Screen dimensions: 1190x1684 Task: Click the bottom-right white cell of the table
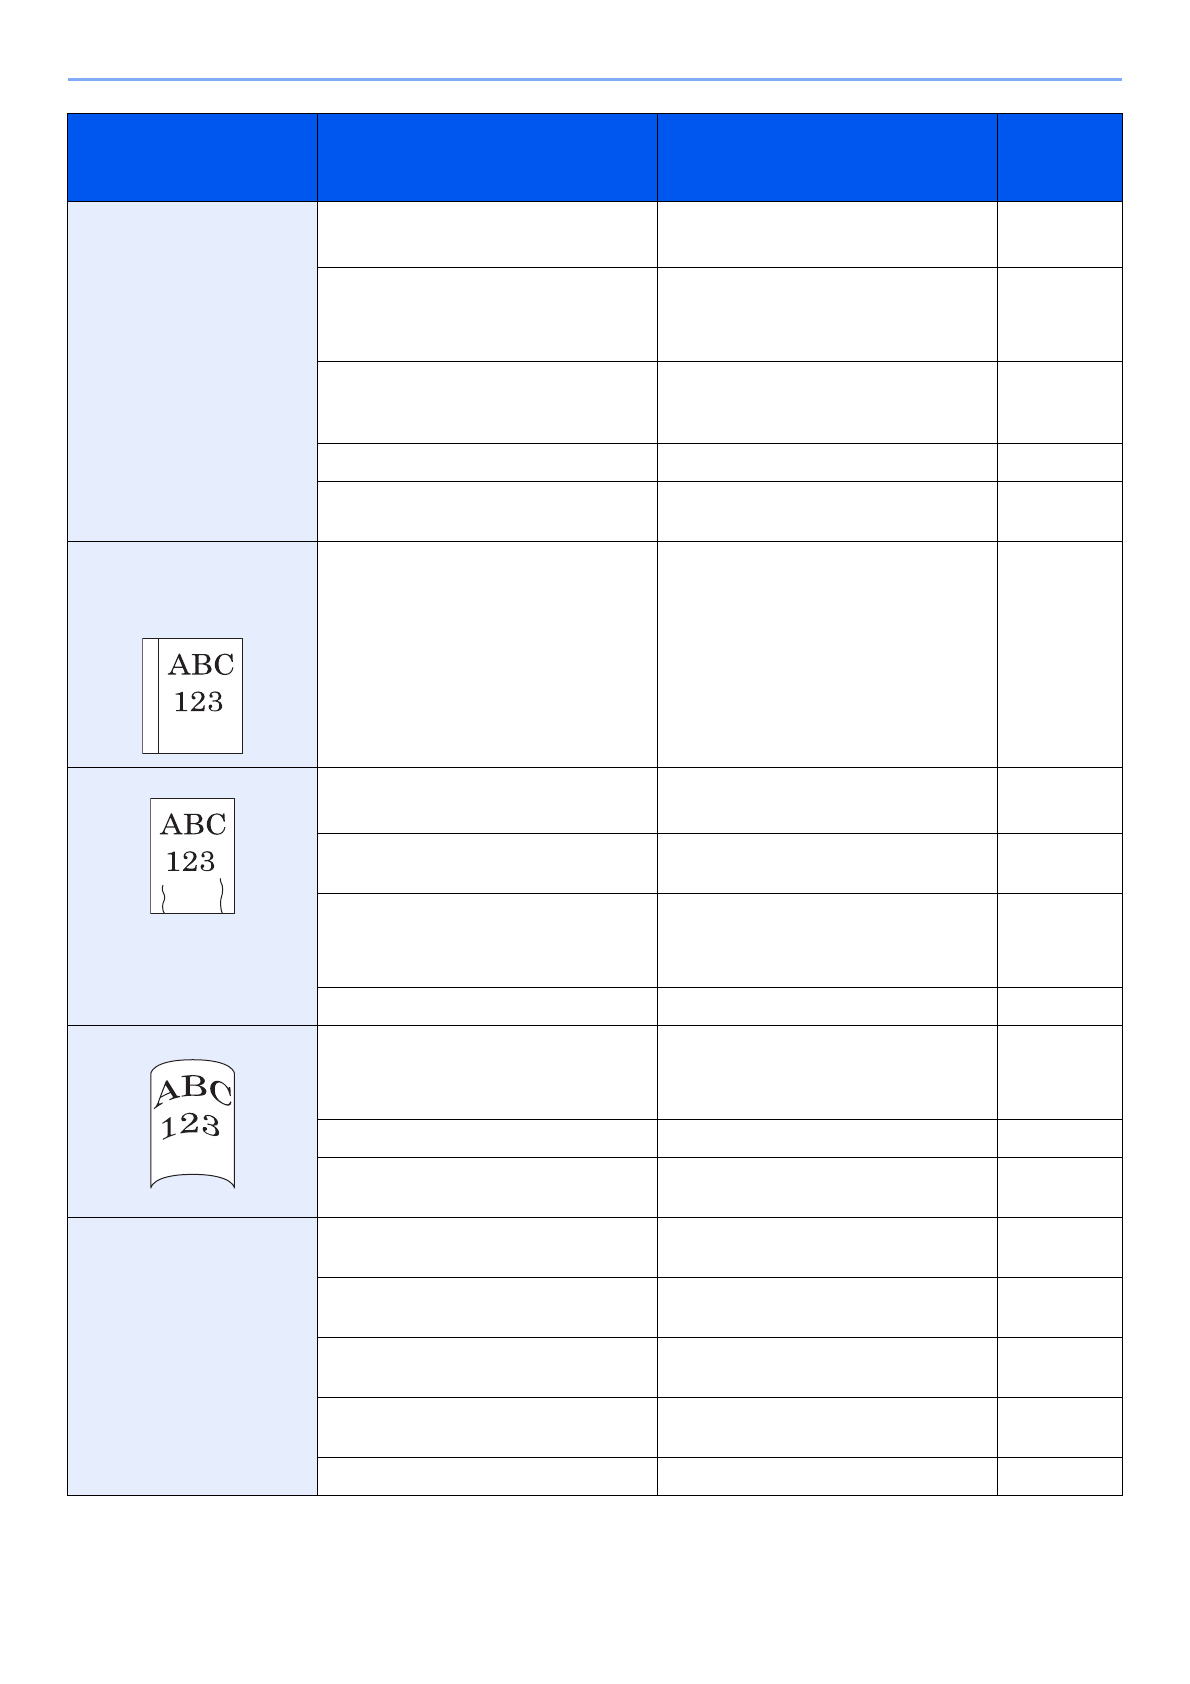(1059, 1476)
